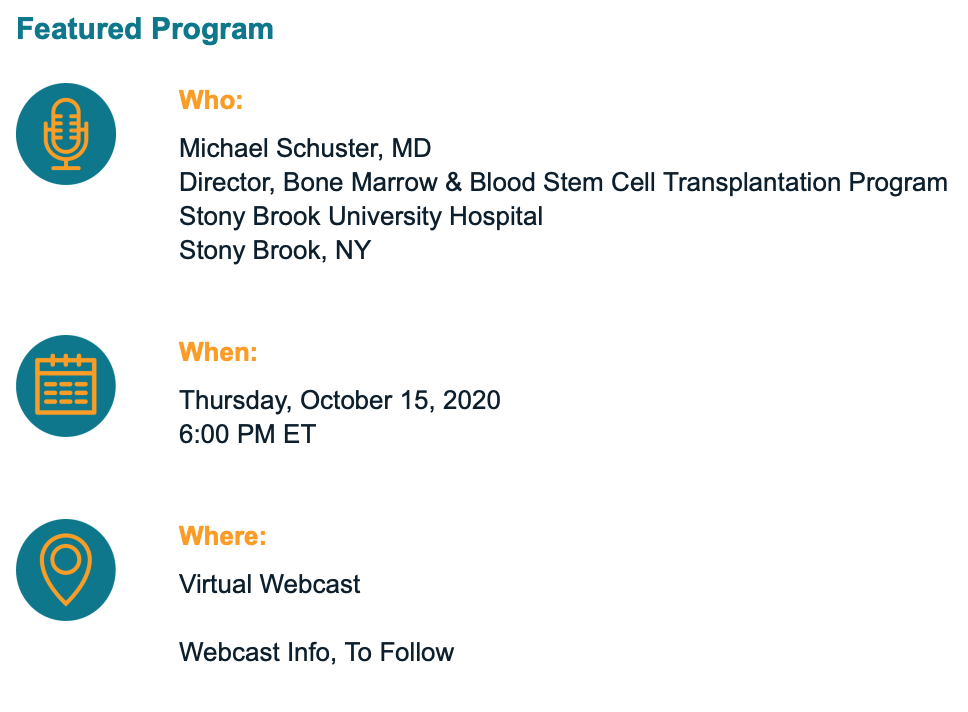This screenshot has width=968, height=712.
Task: Click the orange Who: label
Action: click(x=211, y=100)
